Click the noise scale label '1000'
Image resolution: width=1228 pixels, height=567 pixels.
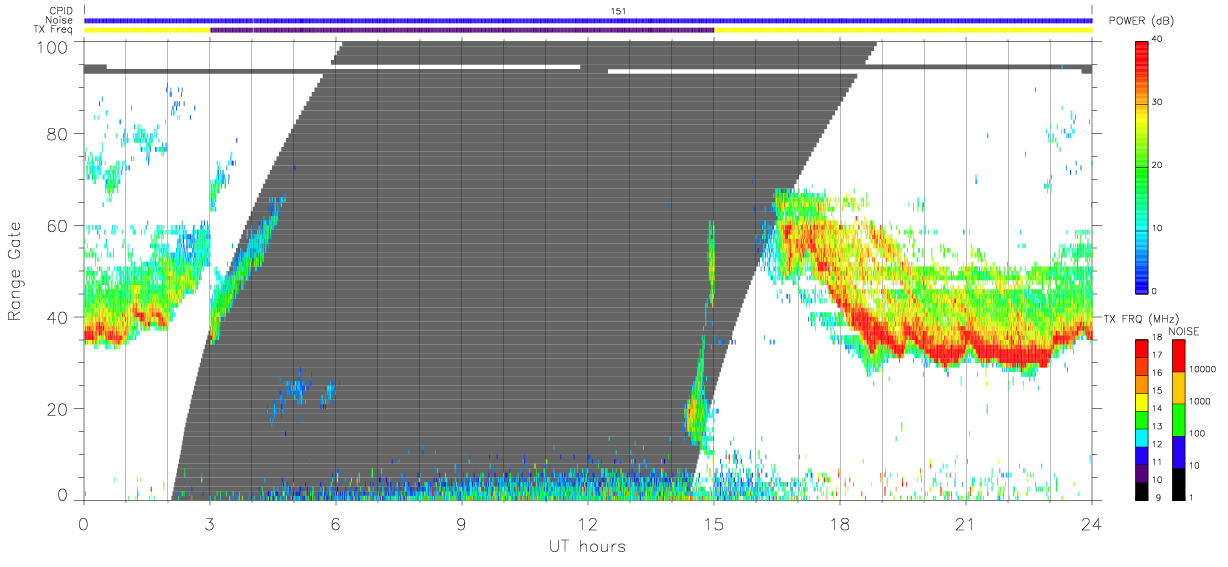click(1200, 401)
